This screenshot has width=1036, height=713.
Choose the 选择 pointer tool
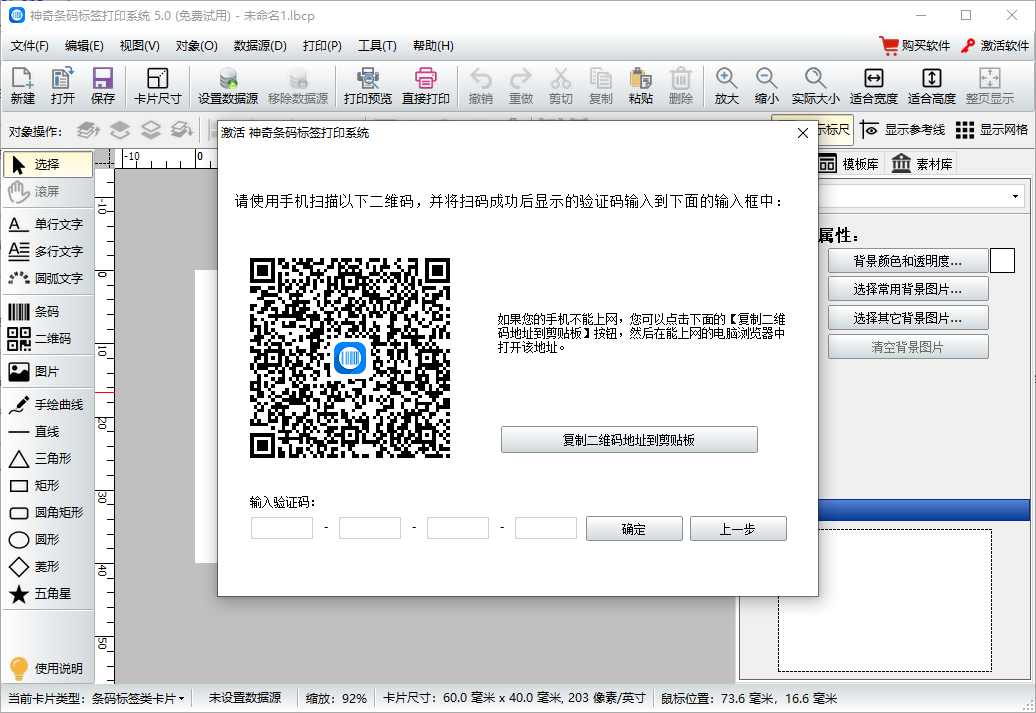(48, 165)
